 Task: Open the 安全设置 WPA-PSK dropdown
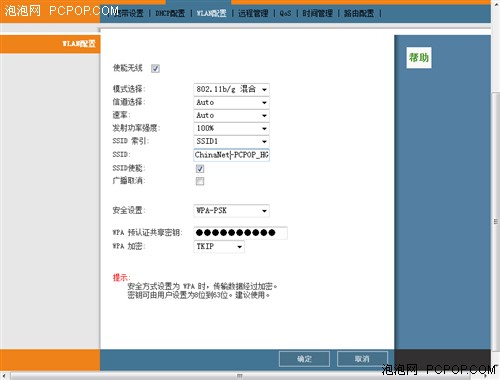231,211
